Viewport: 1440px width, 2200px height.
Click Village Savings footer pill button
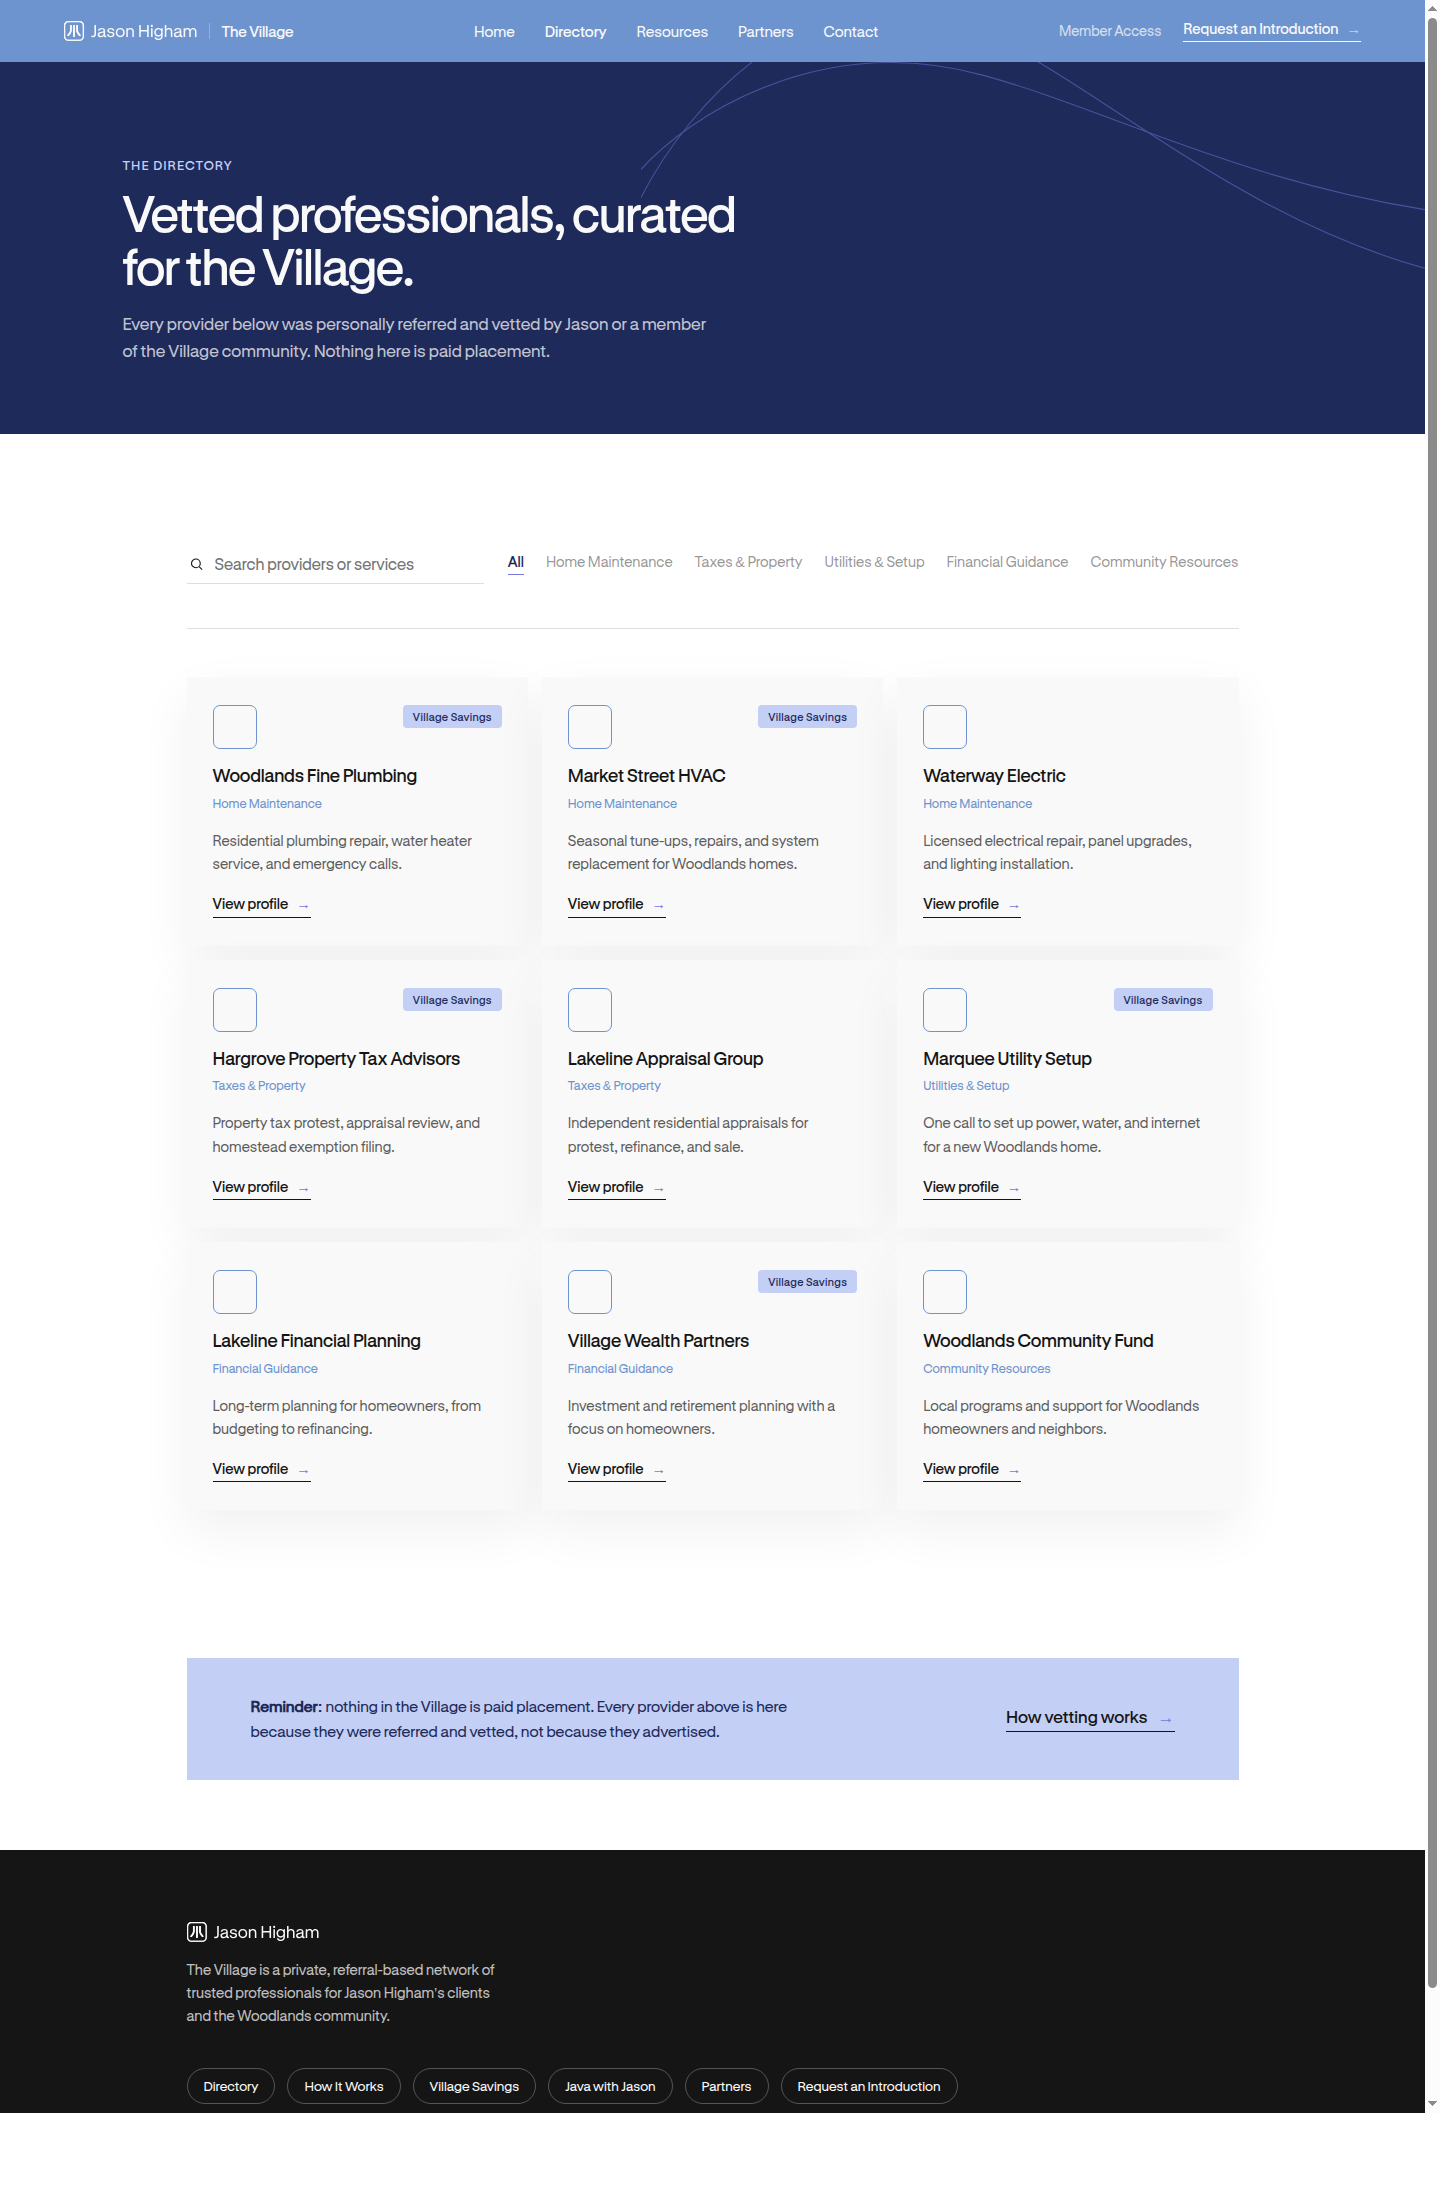(x=474, y=2086)
